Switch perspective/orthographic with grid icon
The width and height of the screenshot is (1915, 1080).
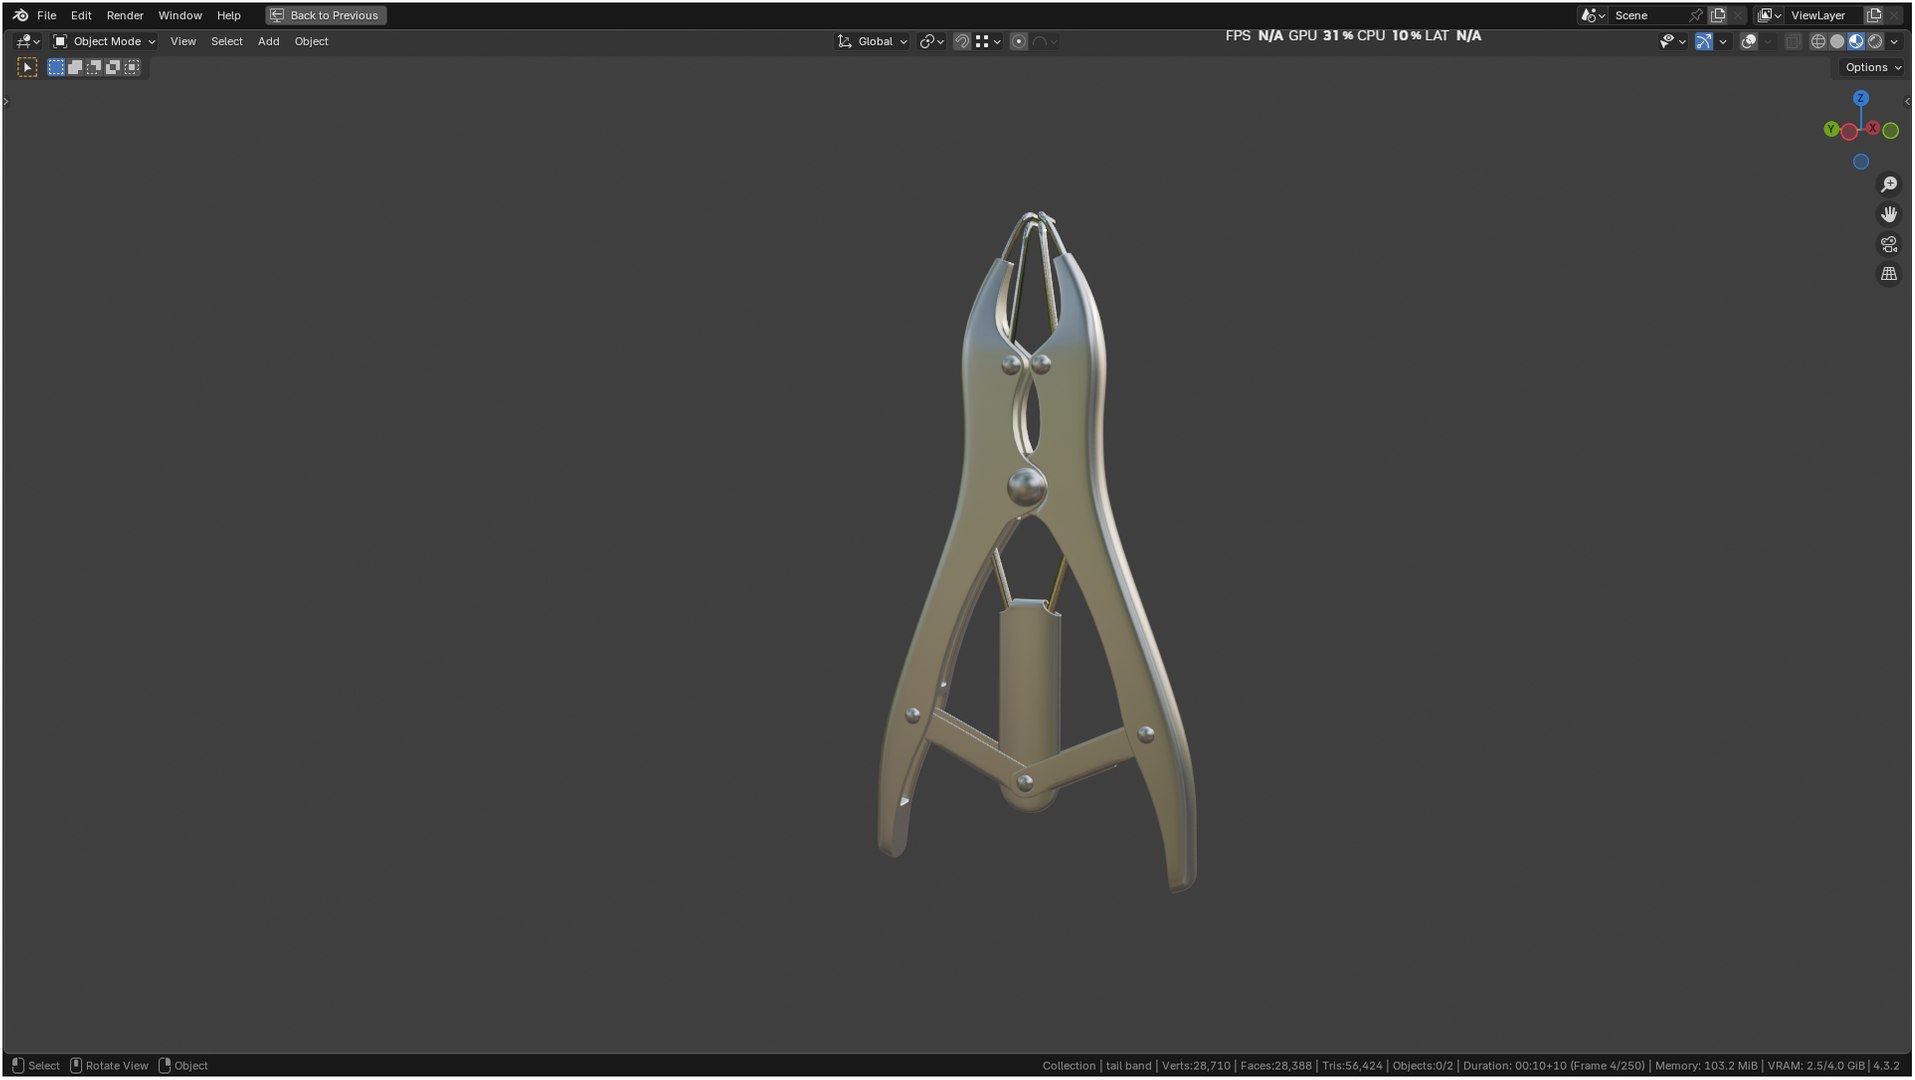(x=1889, y=273)
